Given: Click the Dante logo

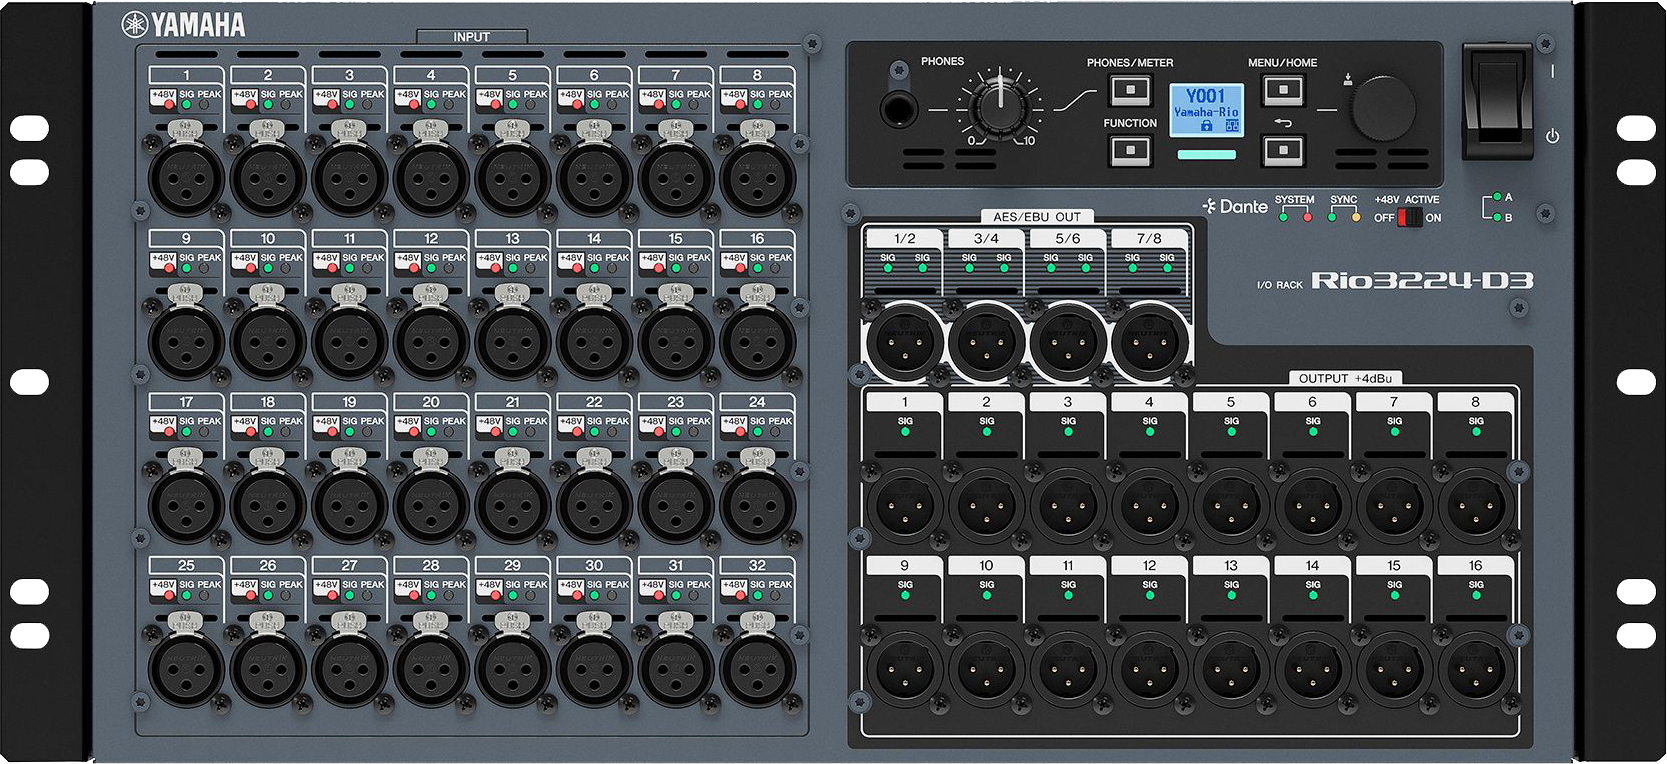Looking at the screenshot, I should pos(1235,206).
